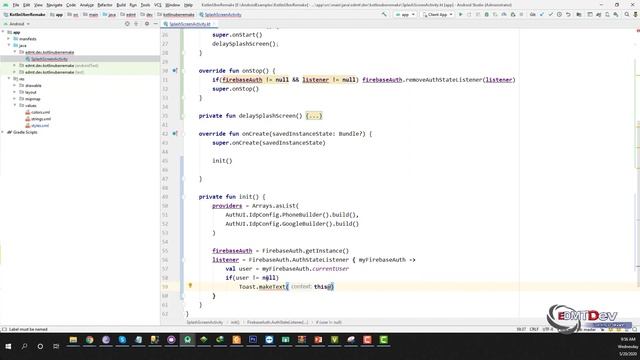
Task: Click the Windows search icon on taskbar
Action: 24,346
